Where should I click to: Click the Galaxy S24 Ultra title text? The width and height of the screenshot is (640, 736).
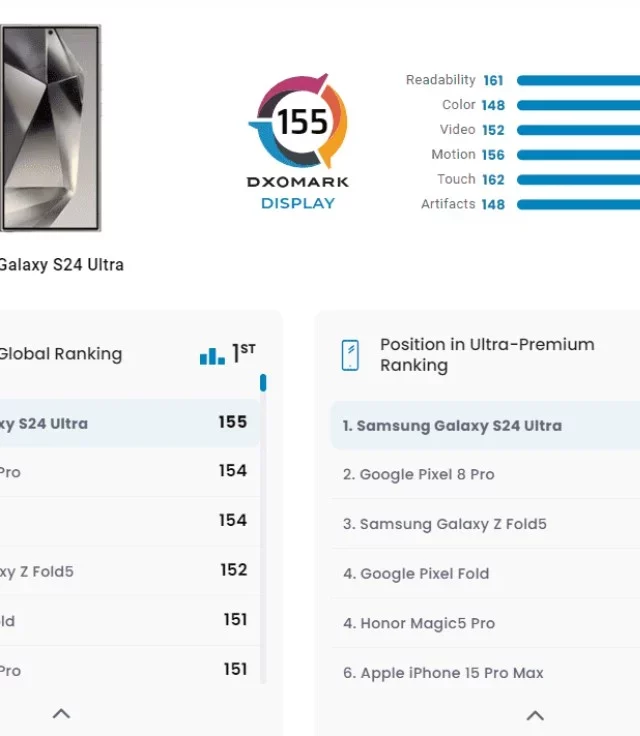pos(62,265)
